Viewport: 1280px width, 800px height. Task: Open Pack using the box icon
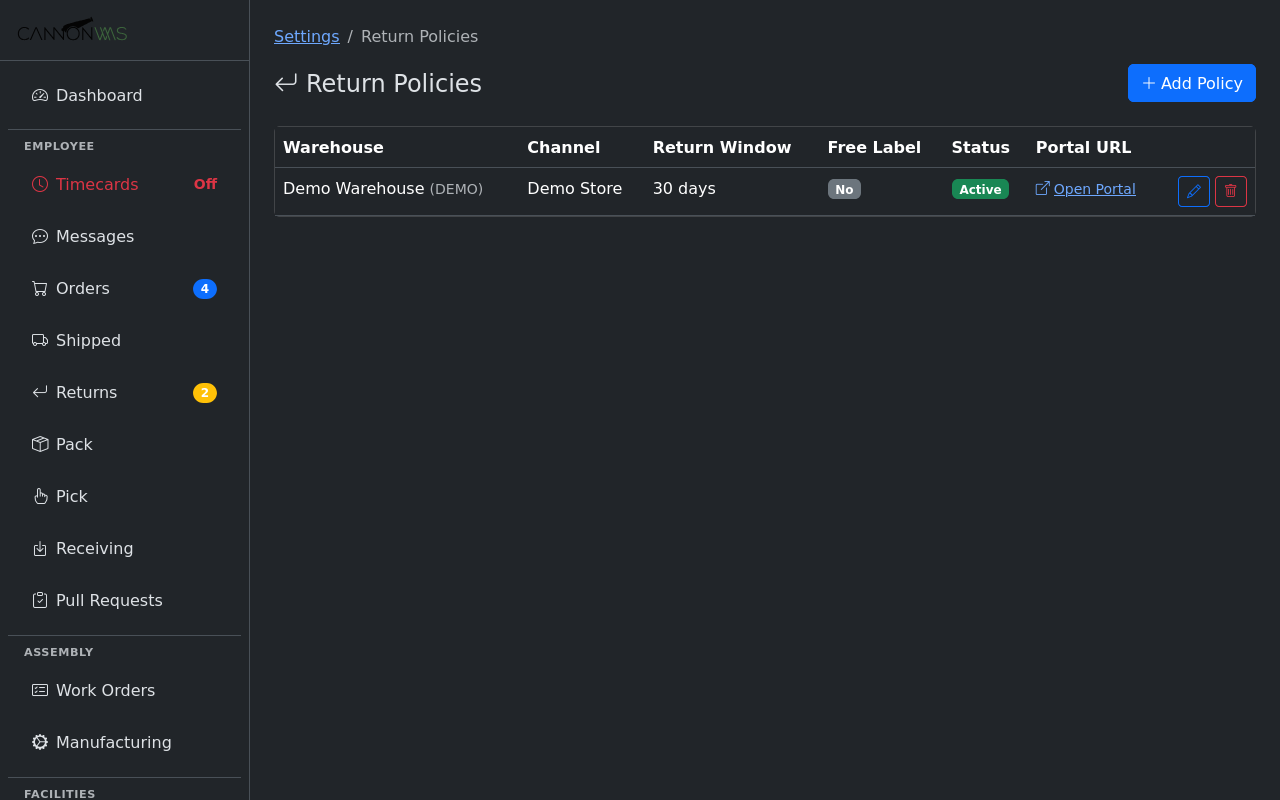38,444
